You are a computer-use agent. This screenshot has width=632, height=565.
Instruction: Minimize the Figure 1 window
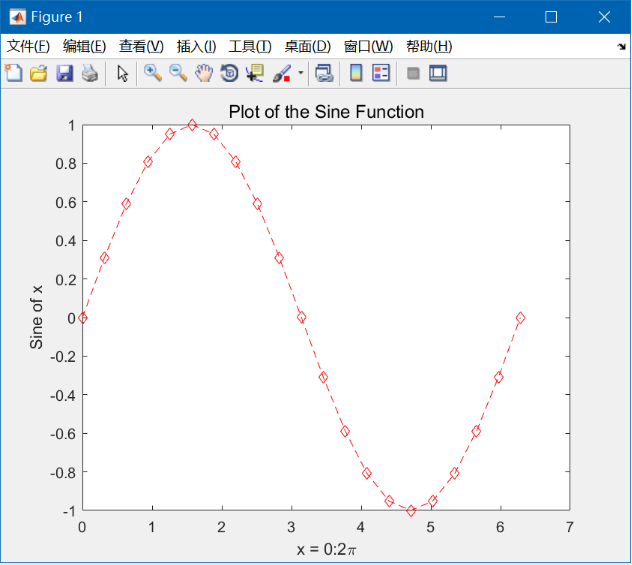499,17
